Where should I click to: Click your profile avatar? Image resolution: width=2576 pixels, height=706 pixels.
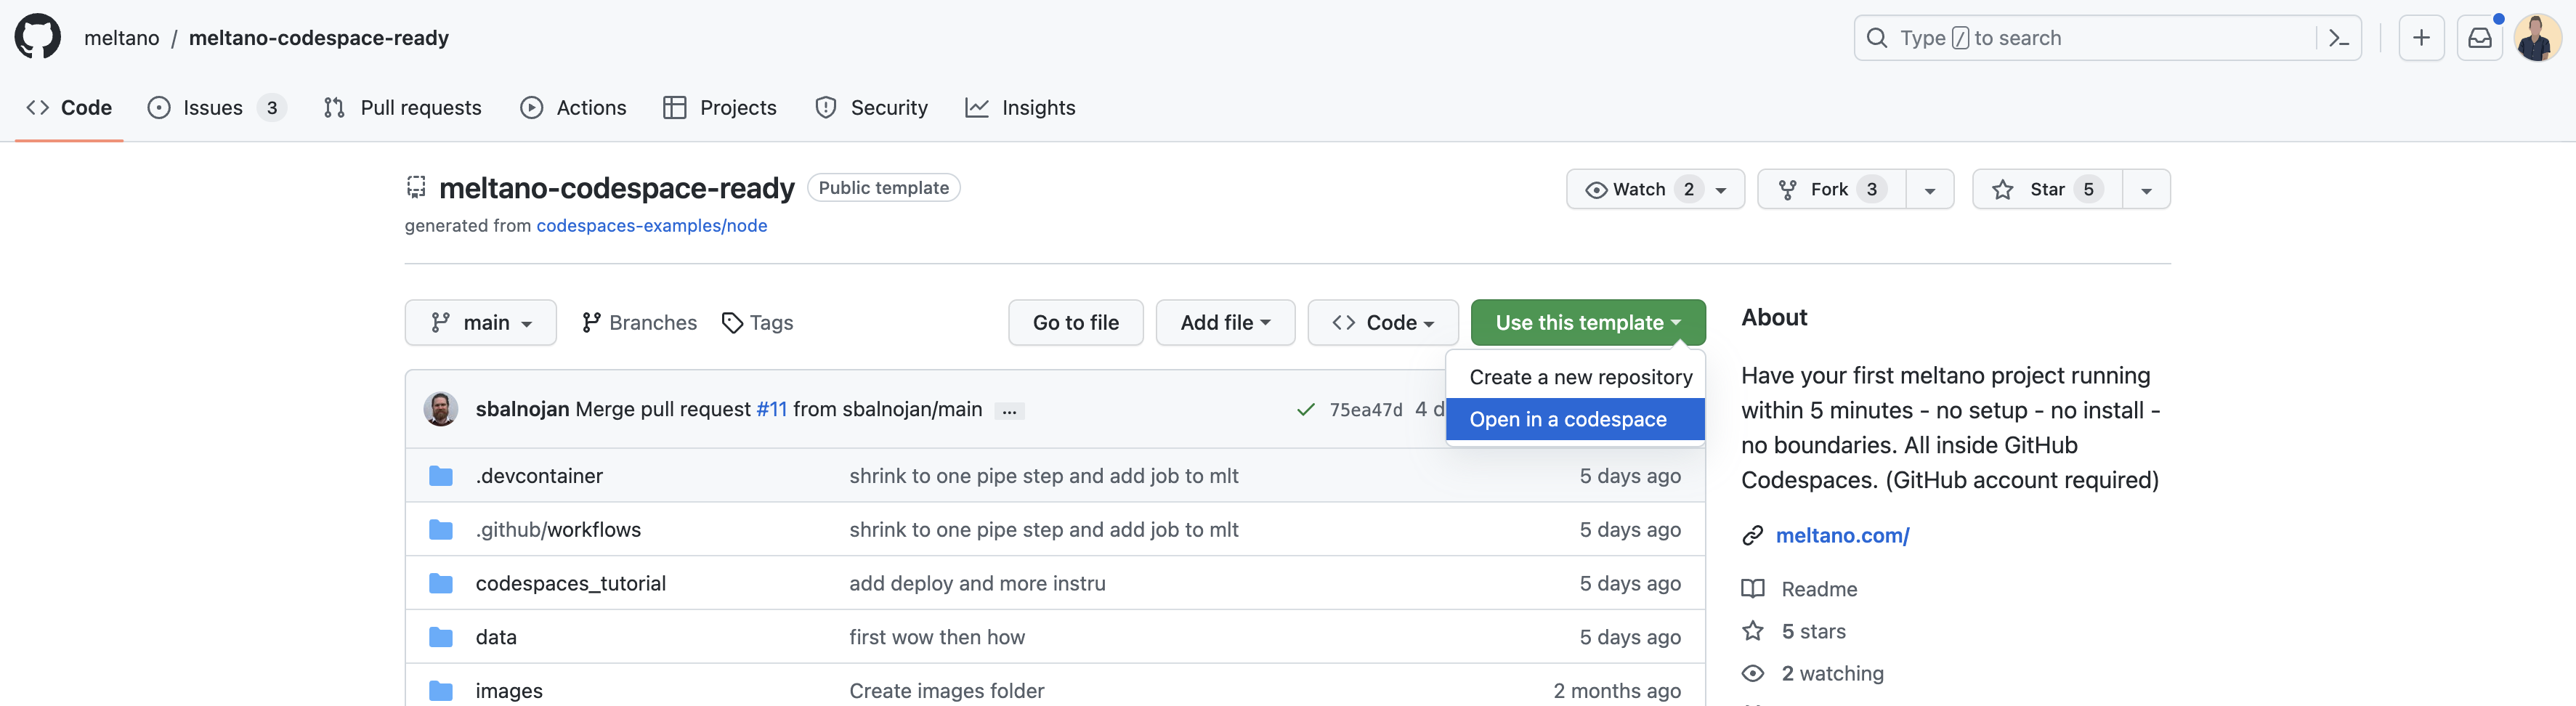point(2538,37)
